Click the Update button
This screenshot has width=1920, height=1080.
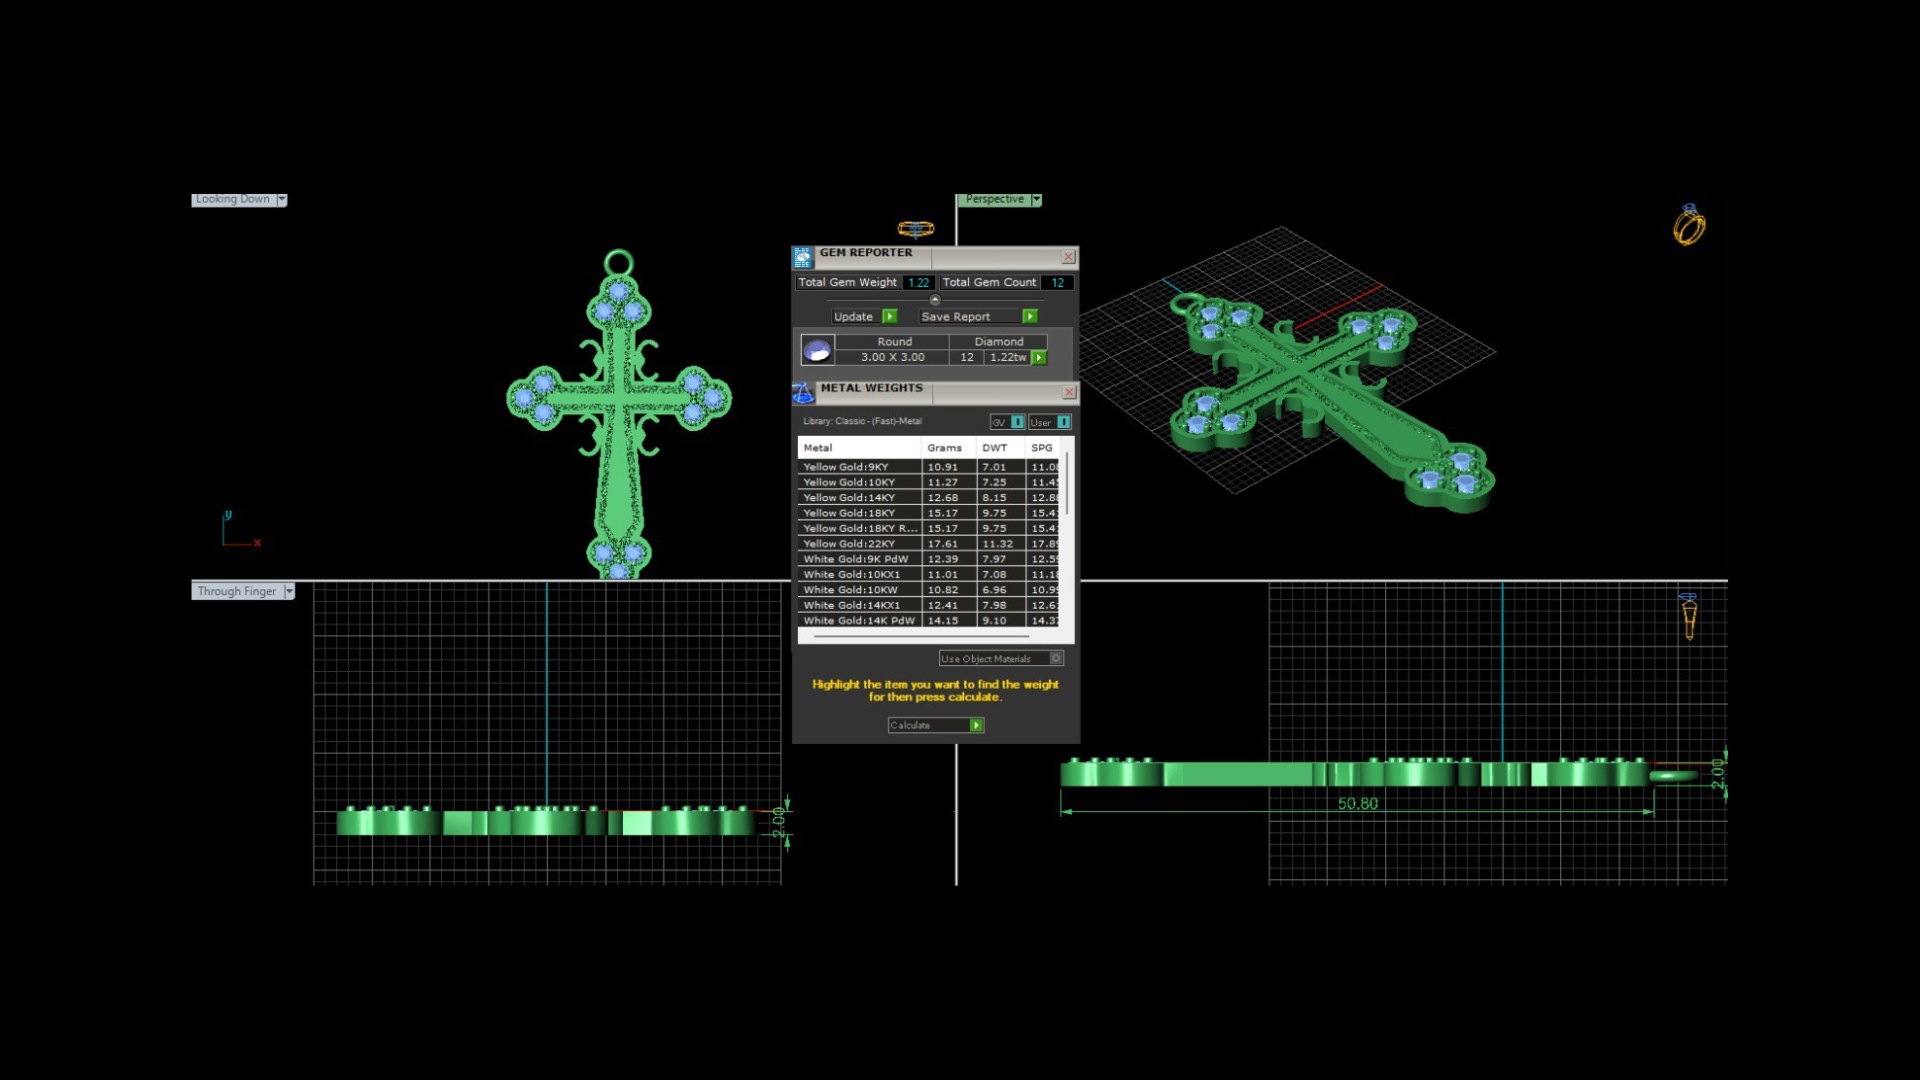864,316
